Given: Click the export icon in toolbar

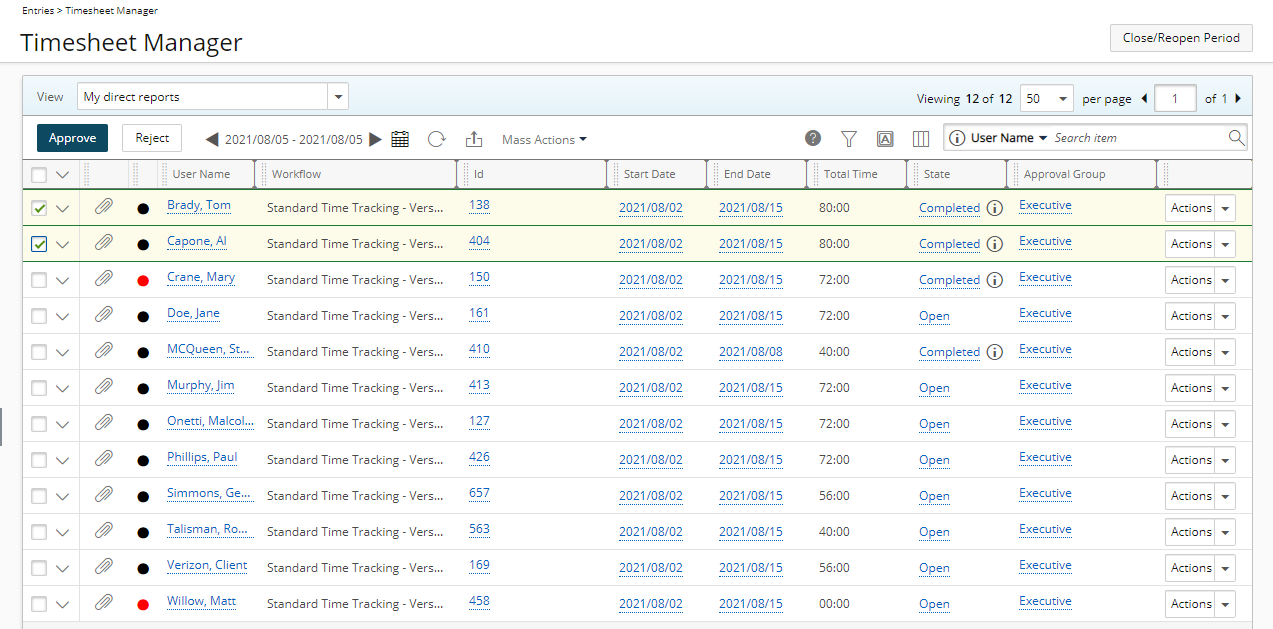Looking at the screenshot, I should click(x=474, y=139).
